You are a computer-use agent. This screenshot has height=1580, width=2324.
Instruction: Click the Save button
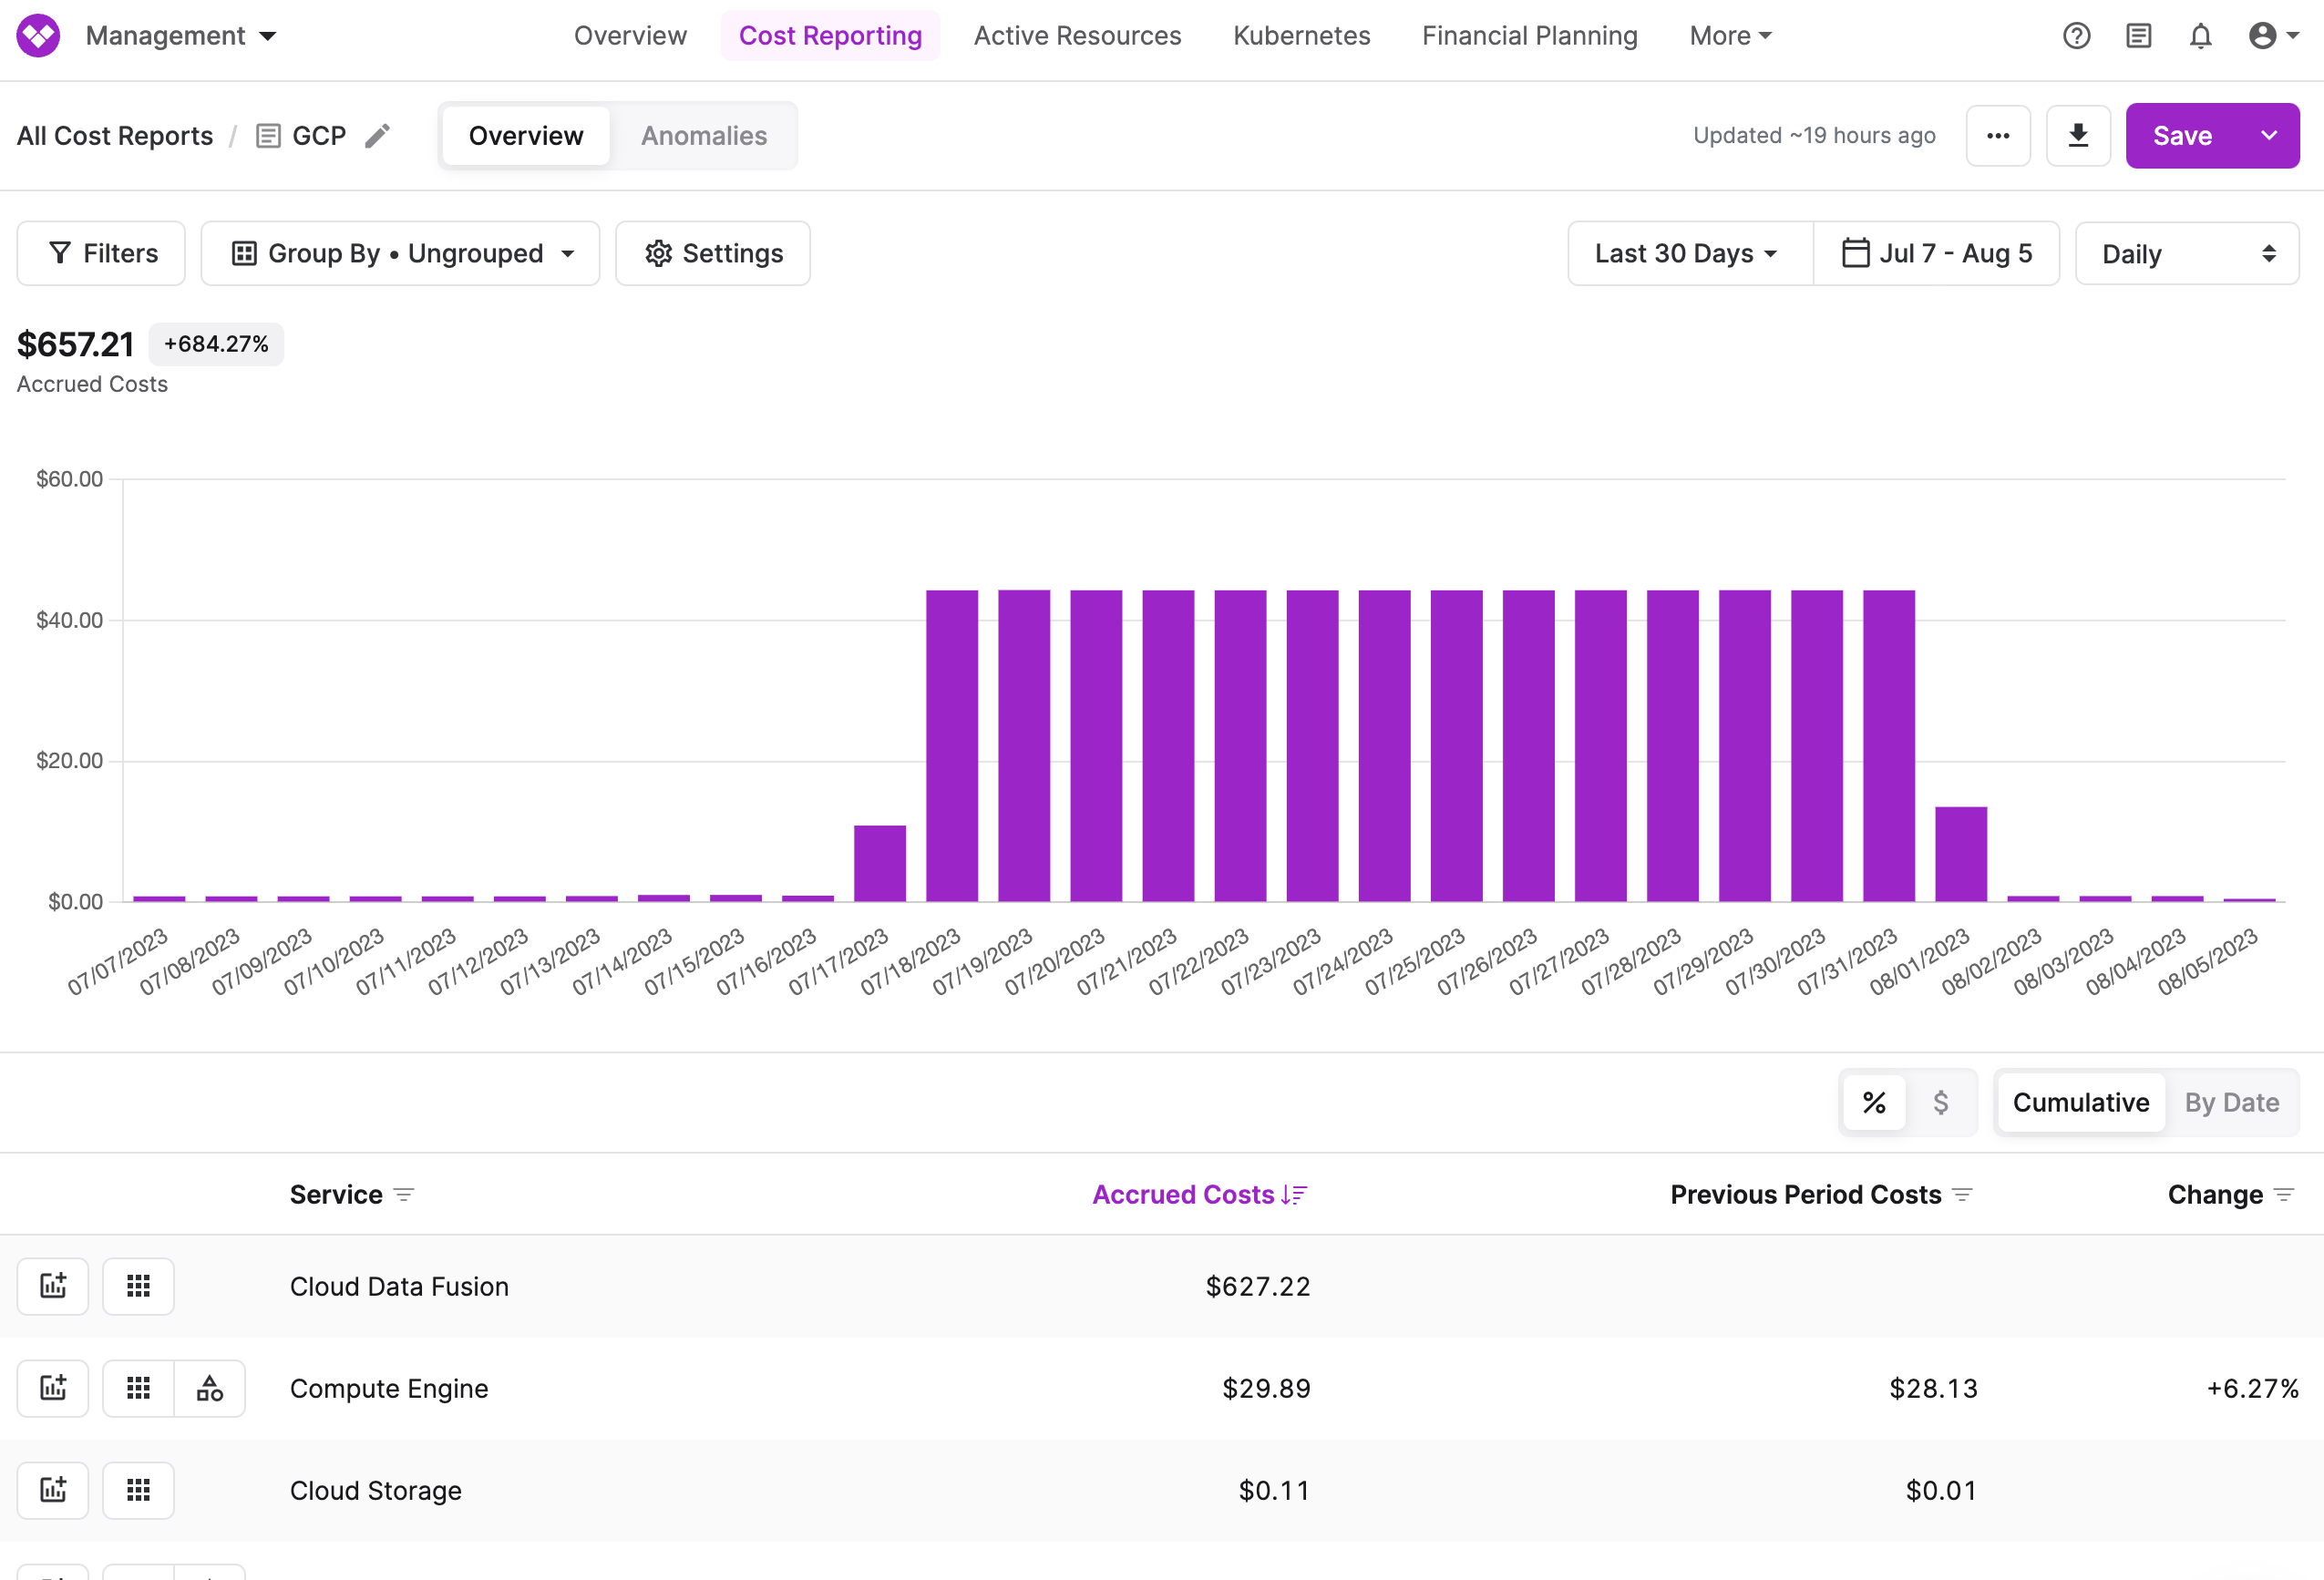pyautogui.click(x=2182, y=135)
